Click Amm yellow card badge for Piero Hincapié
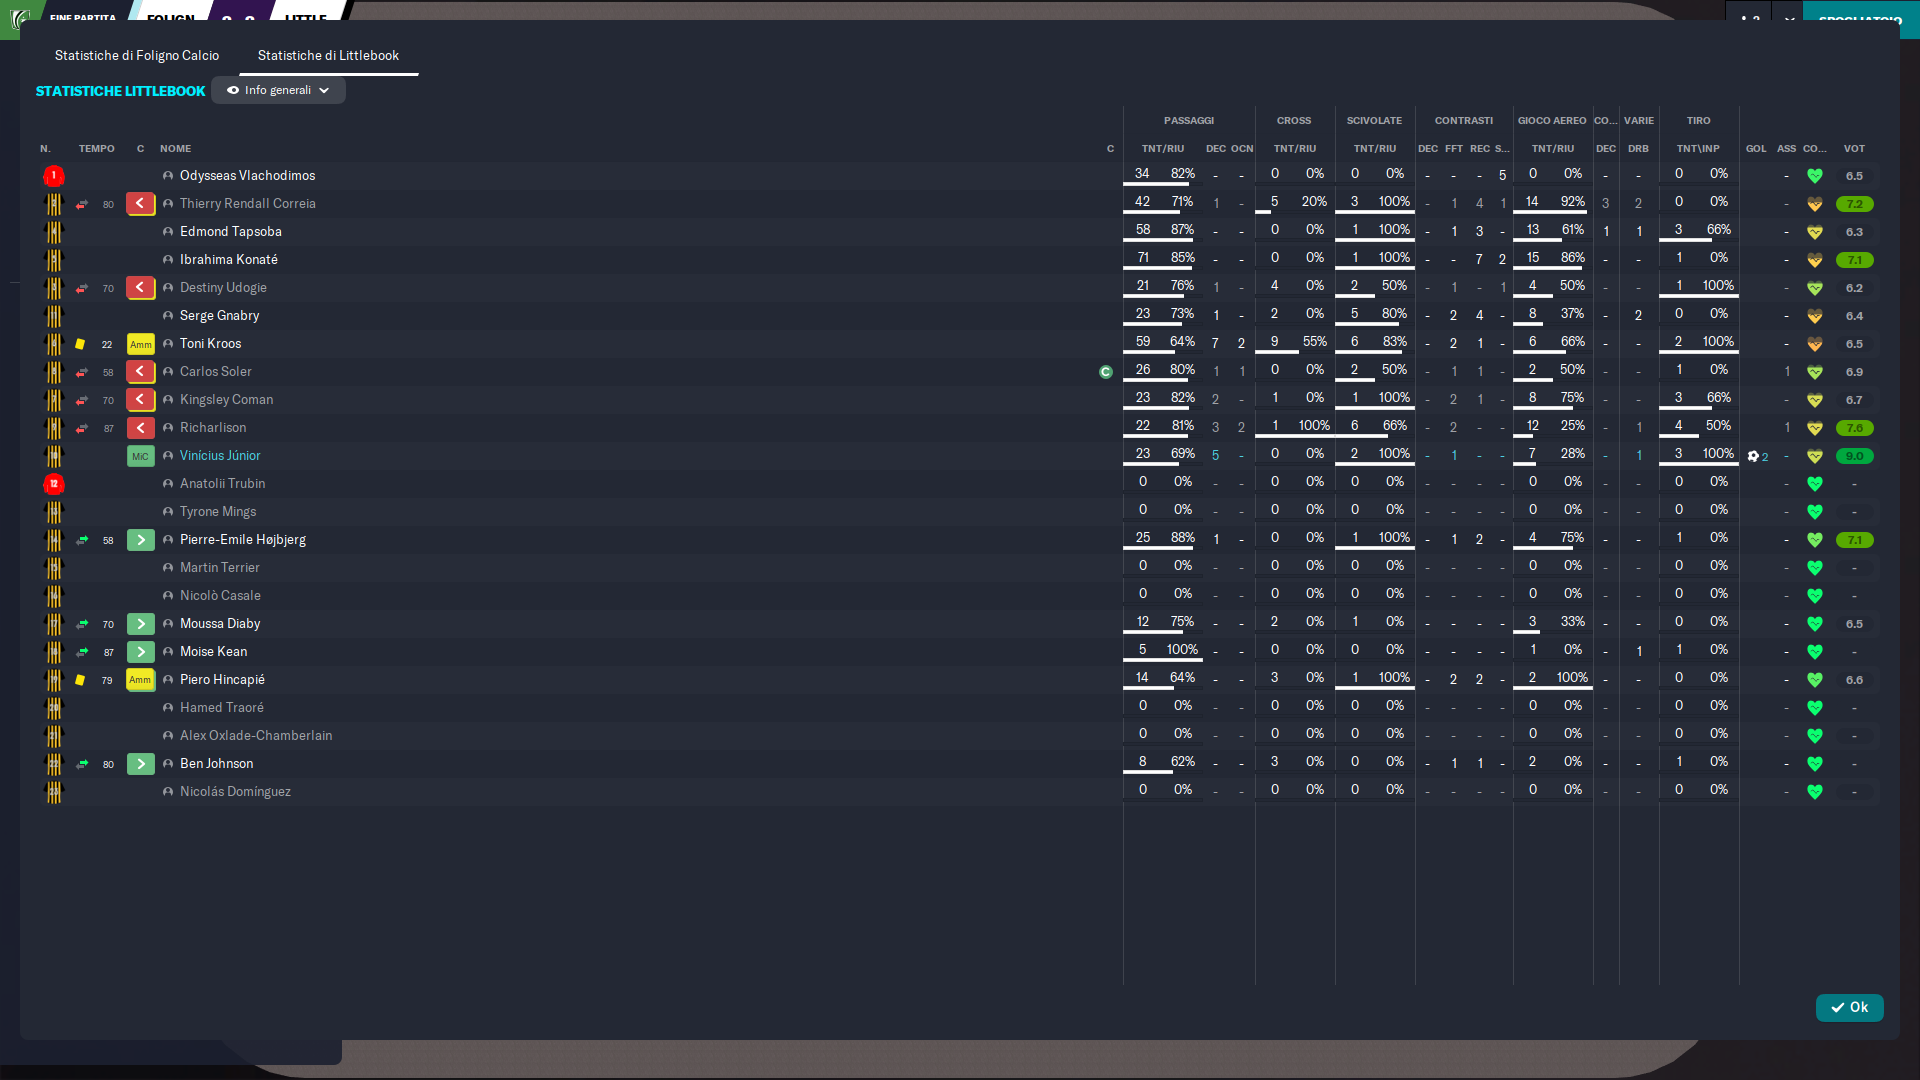Image resolution: width=1920 pixels, height=1080 pixels. click(140, 680)
